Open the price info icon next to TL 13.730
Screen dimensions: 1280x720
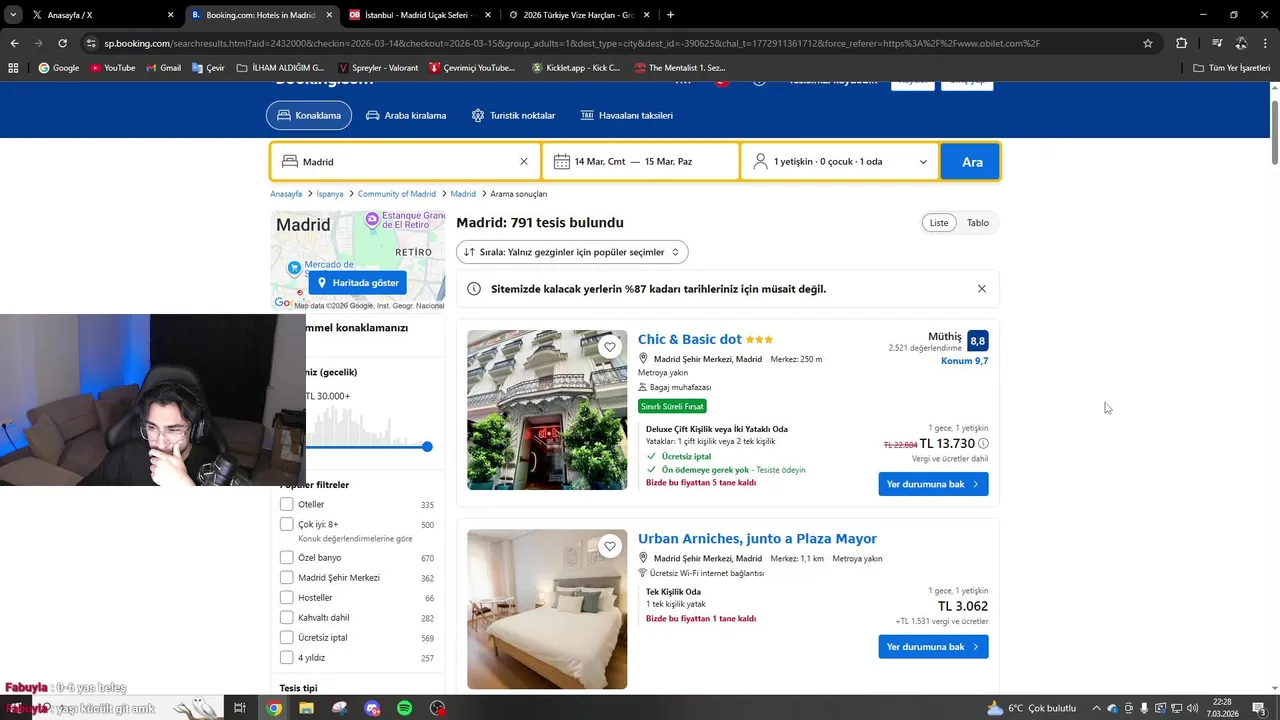[x=983, y=444]
